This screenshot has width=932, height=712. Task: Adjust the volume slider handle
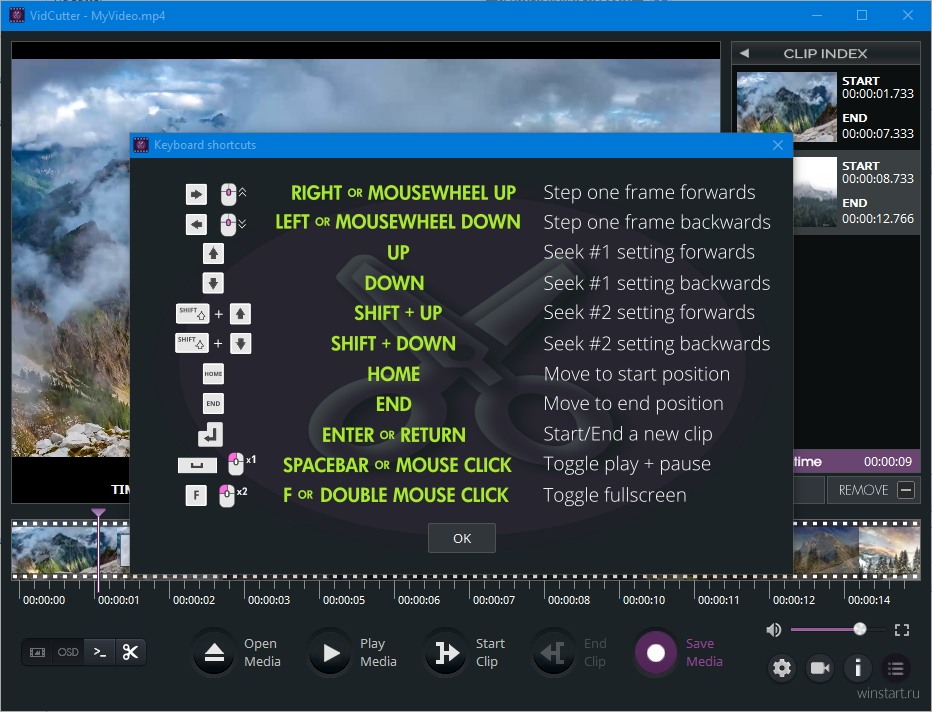(859, 629)
